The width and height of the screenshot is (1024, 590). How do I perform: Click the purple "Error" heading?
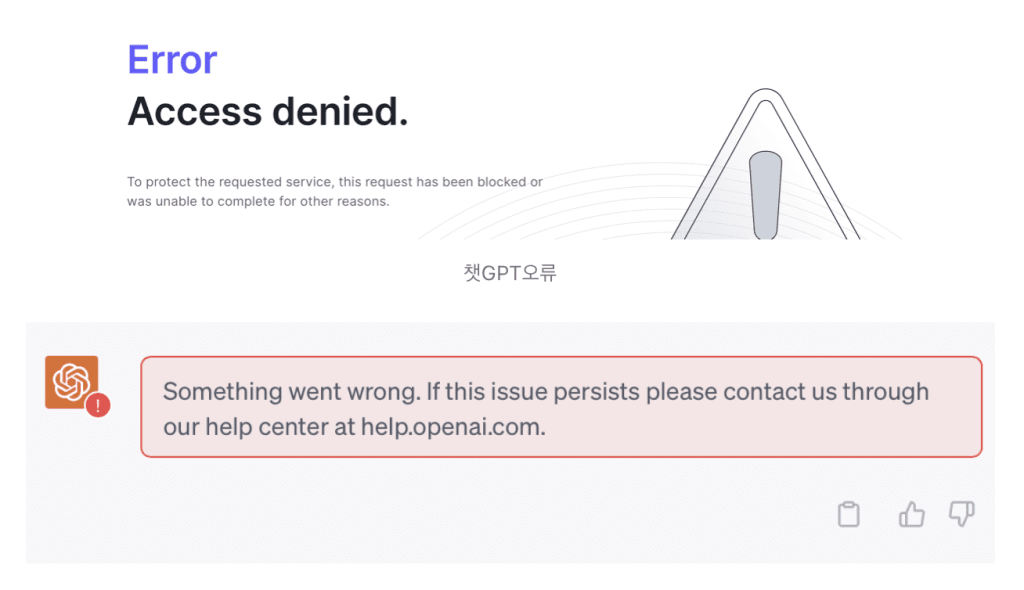[172, 60]
